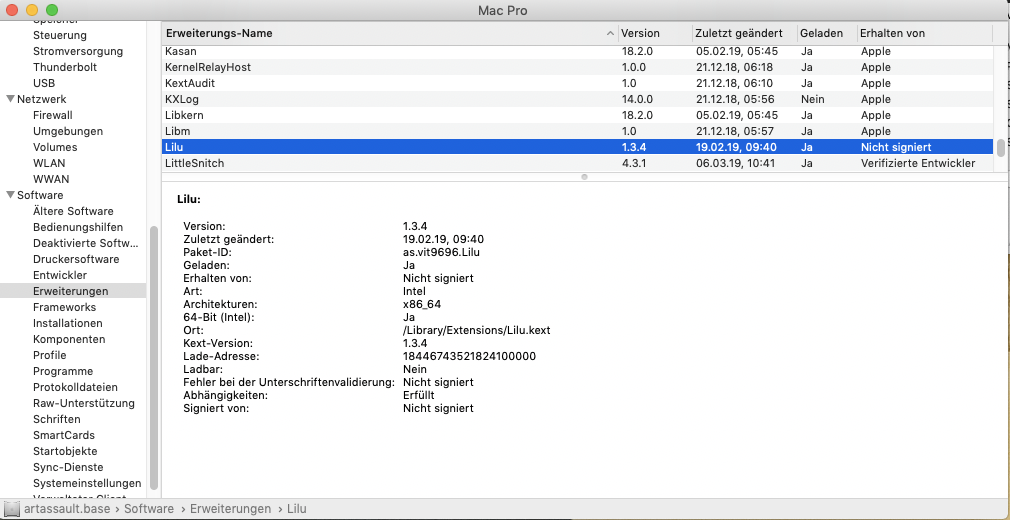Click the sidebar vertical scrollbar thumb
Viewport: 1010px width, 520px height.
click(x=153, y=358)
